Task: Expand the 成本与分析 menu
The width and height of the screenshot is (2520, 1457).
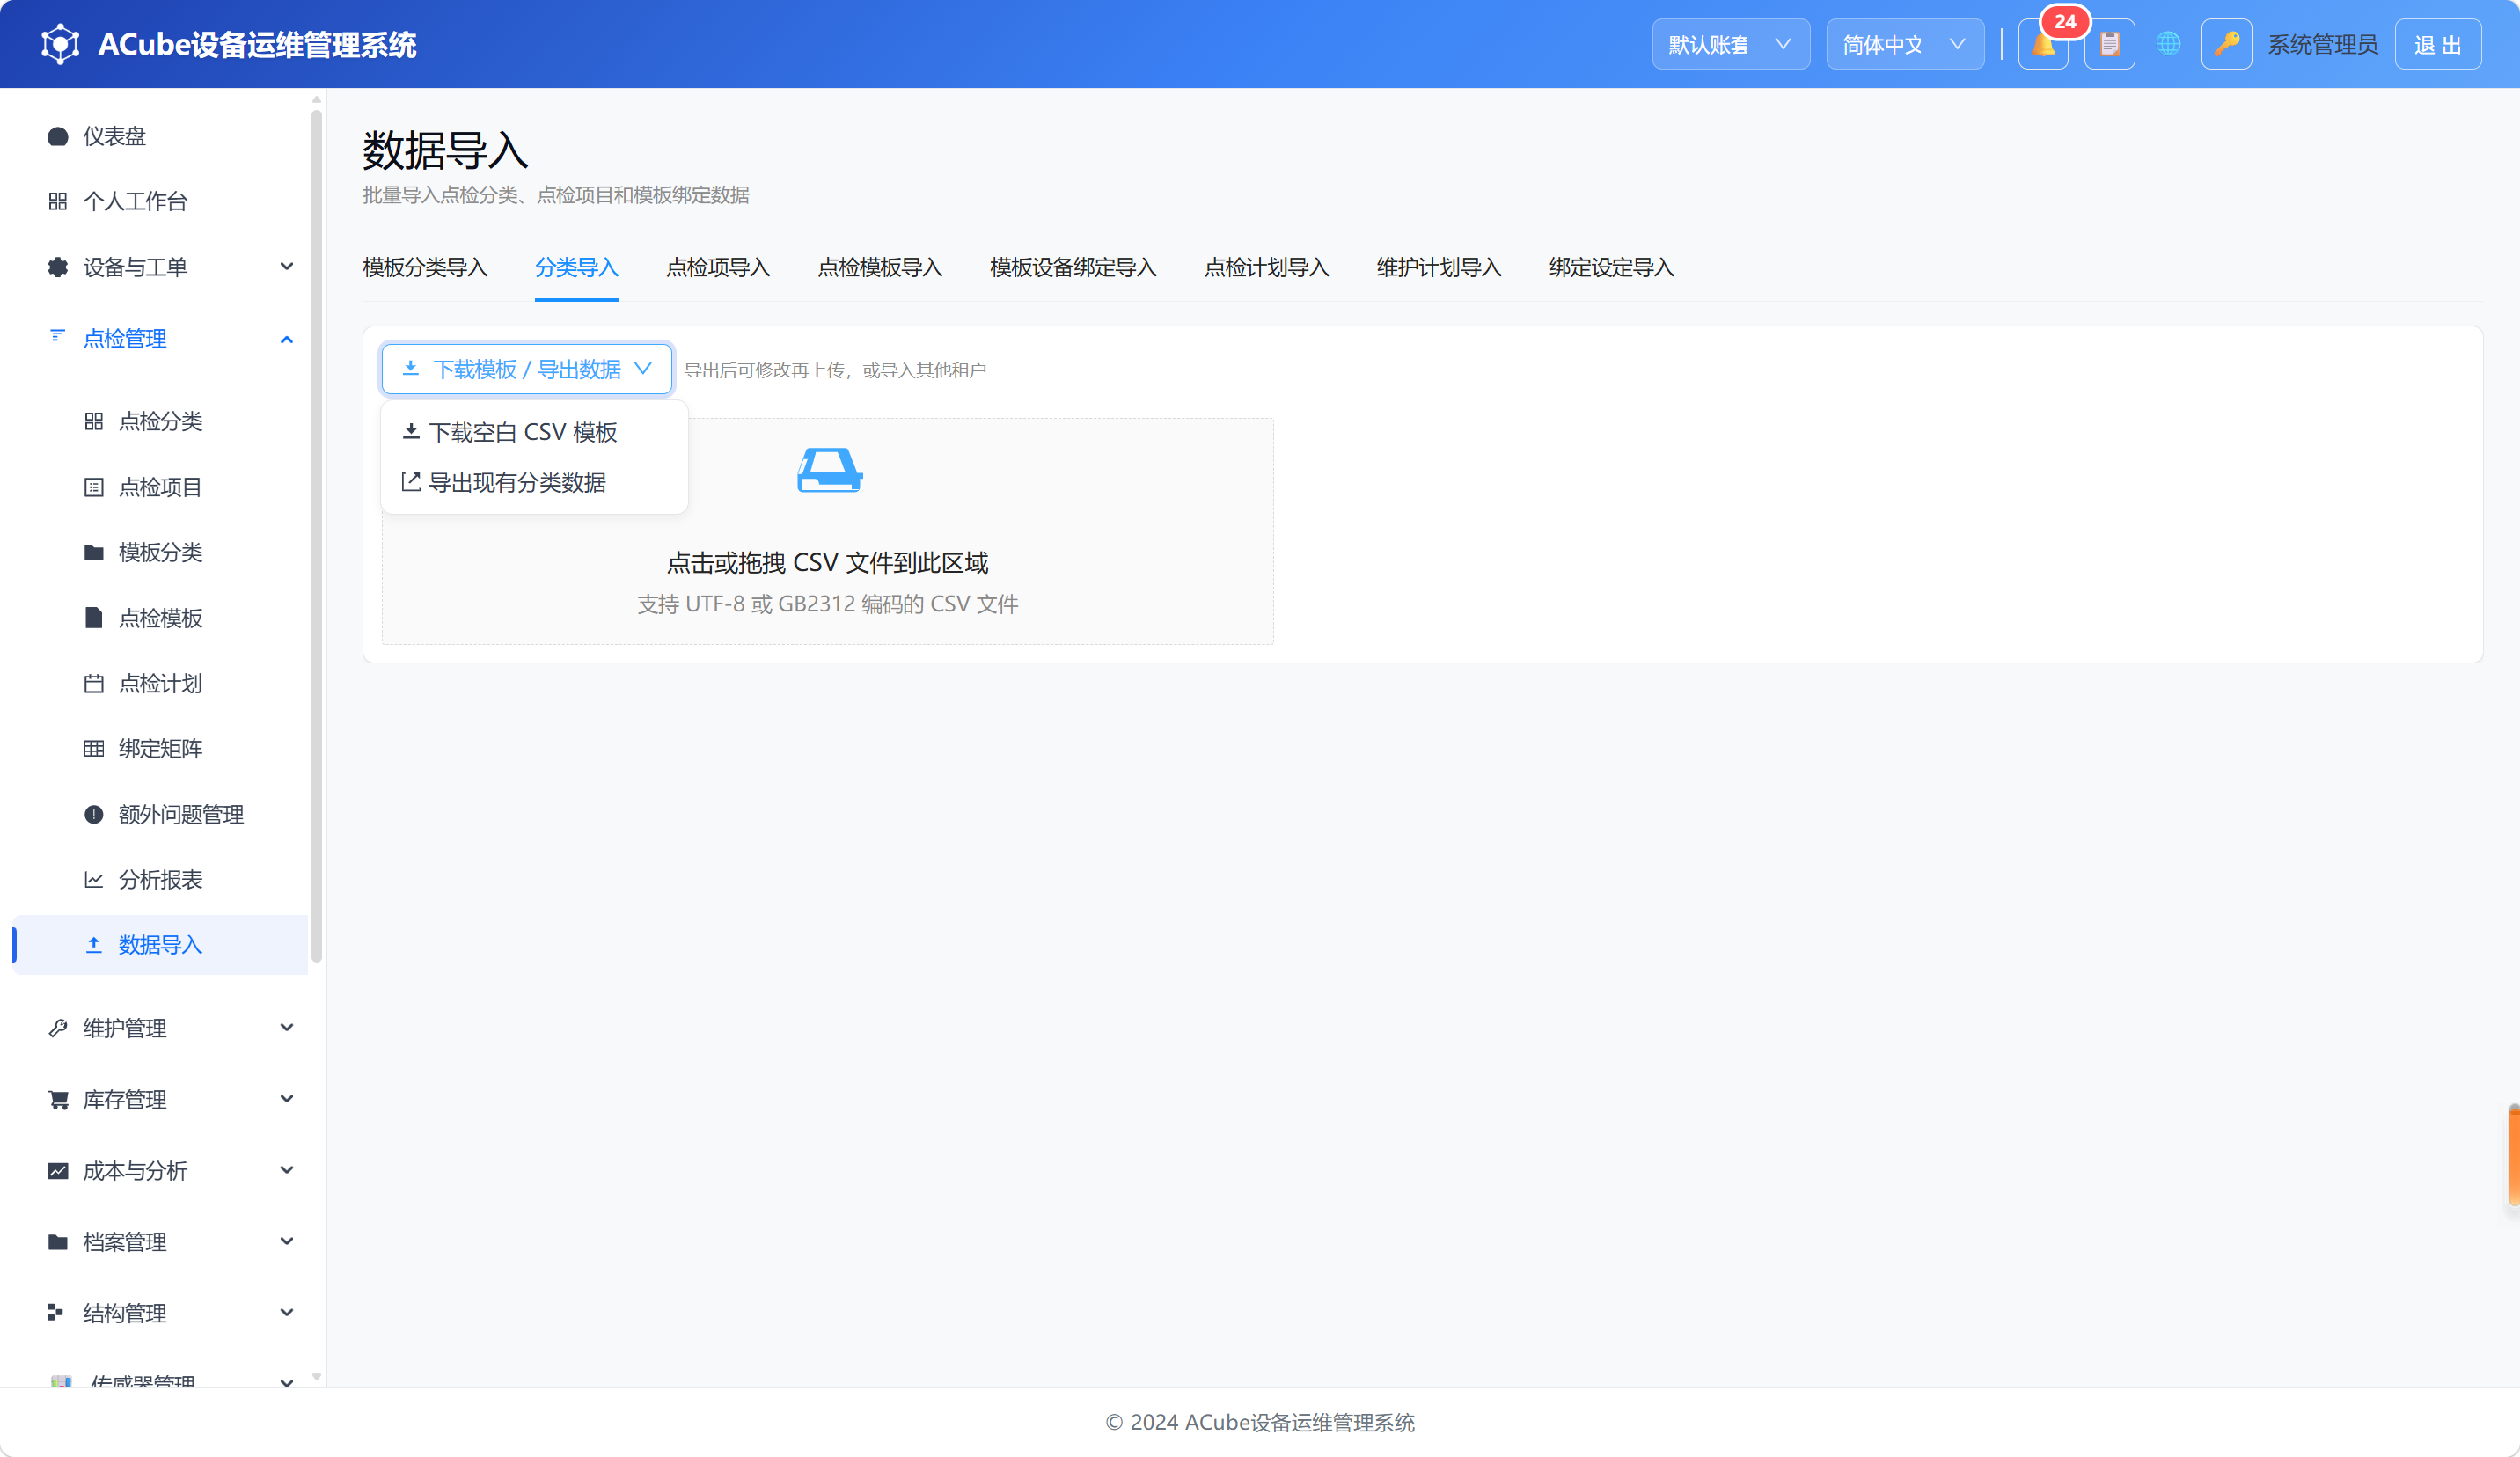Action: click(160, 1170)
